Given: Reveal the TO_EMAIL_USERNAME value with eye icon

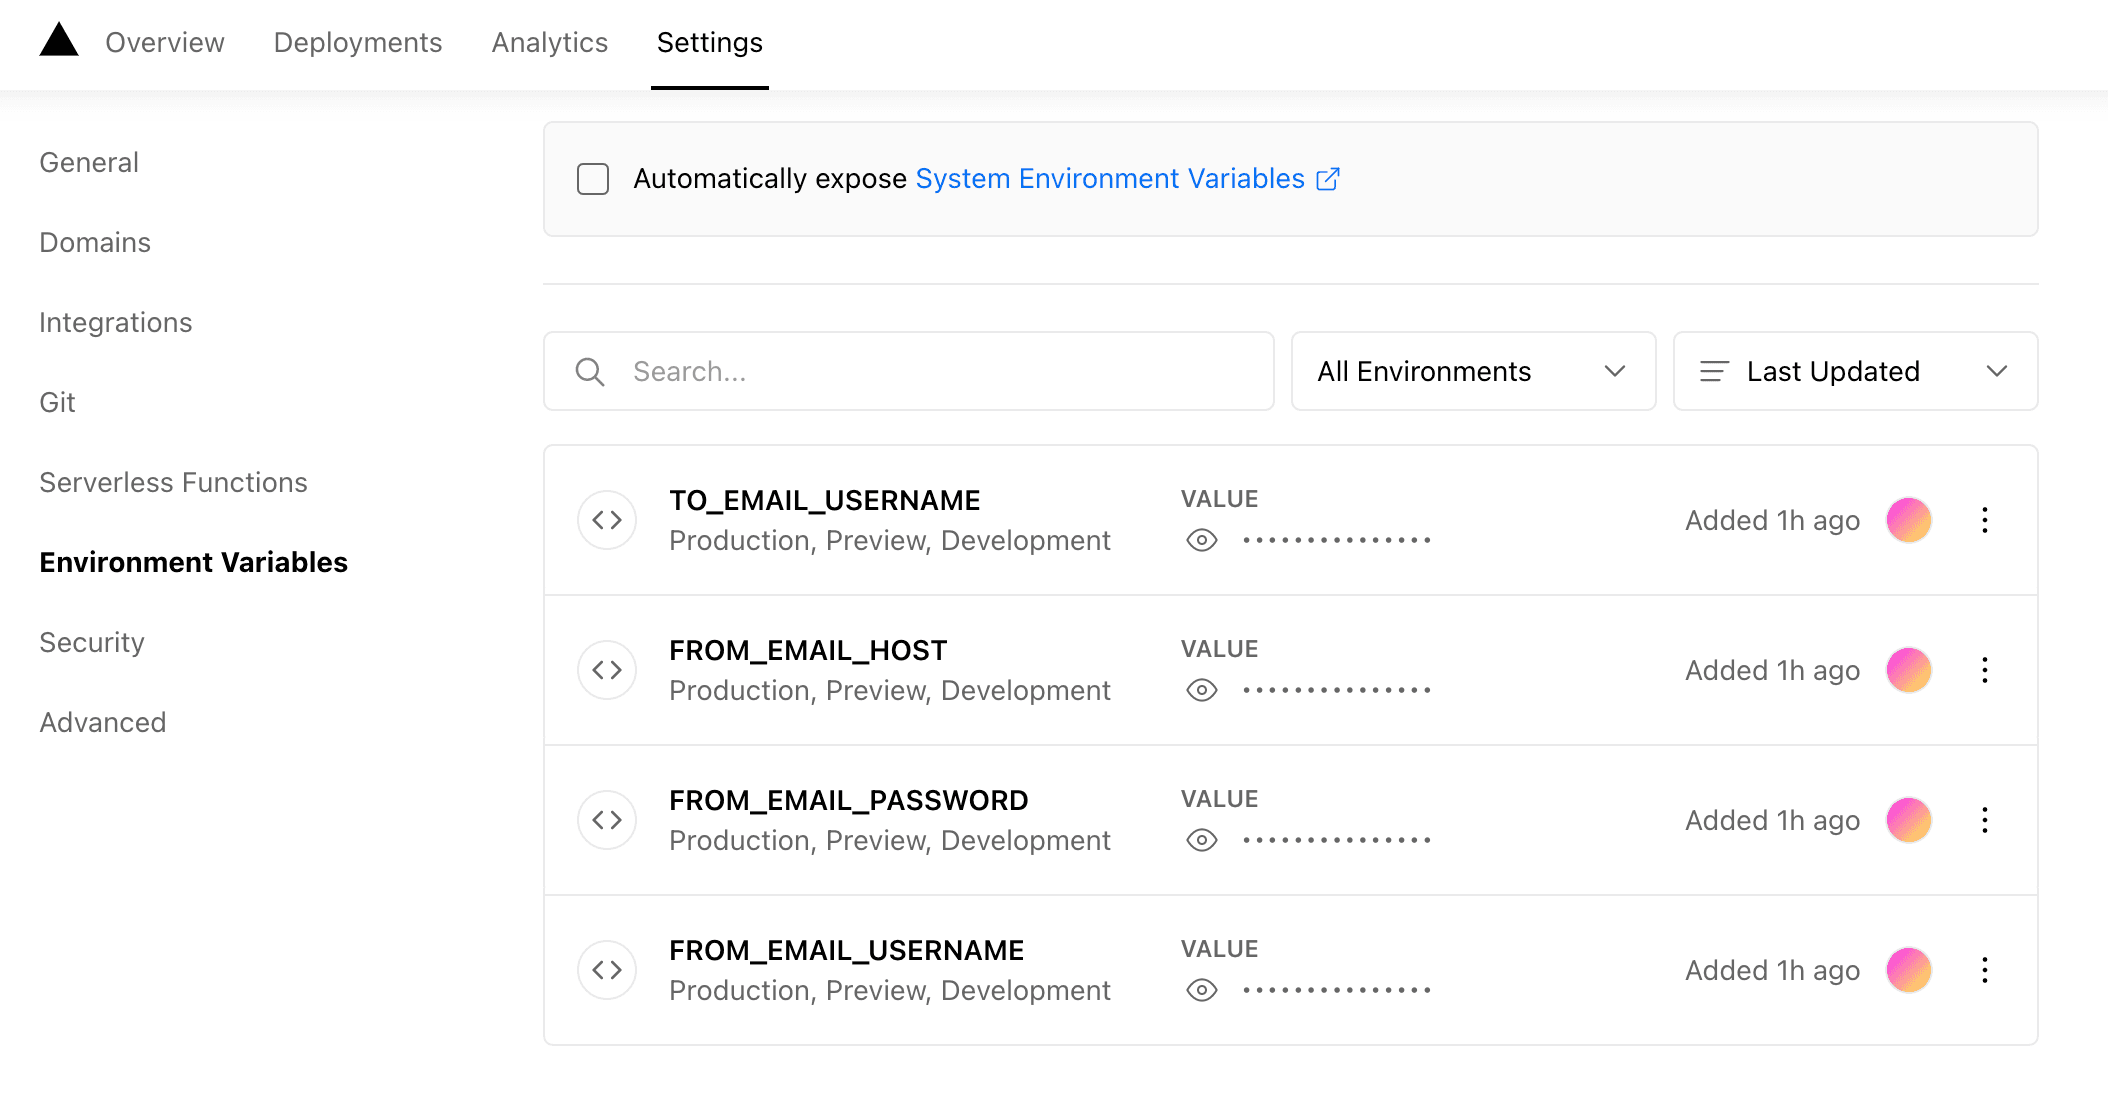Looking at the screenshot, I should point(1201,540).
